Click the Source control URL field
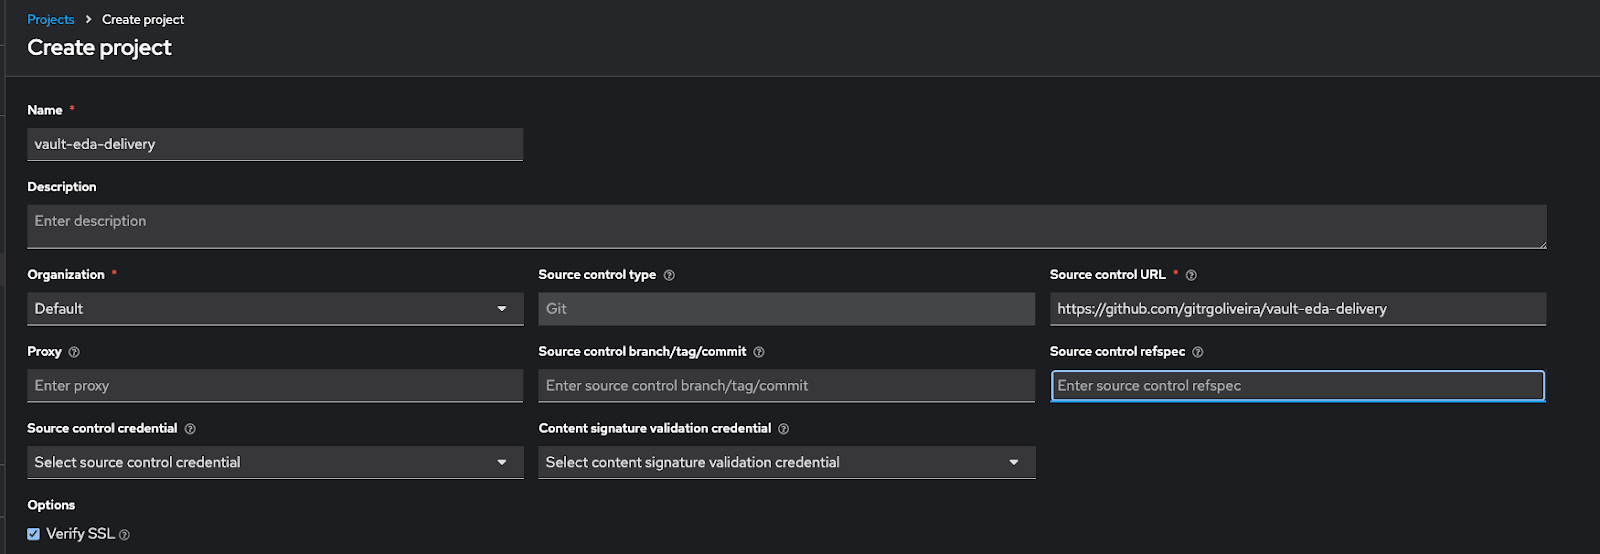 tap(1297, 309)
